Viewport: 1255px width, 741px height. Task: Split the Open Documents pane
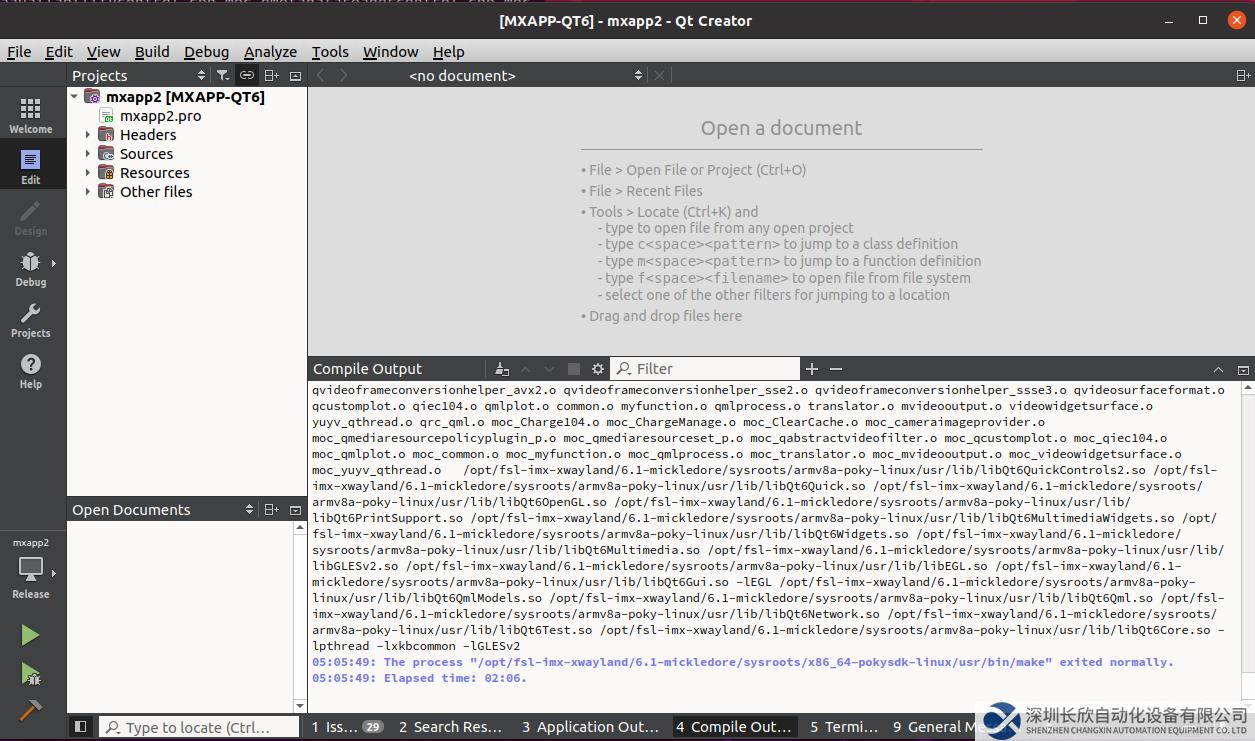[272, 509]
